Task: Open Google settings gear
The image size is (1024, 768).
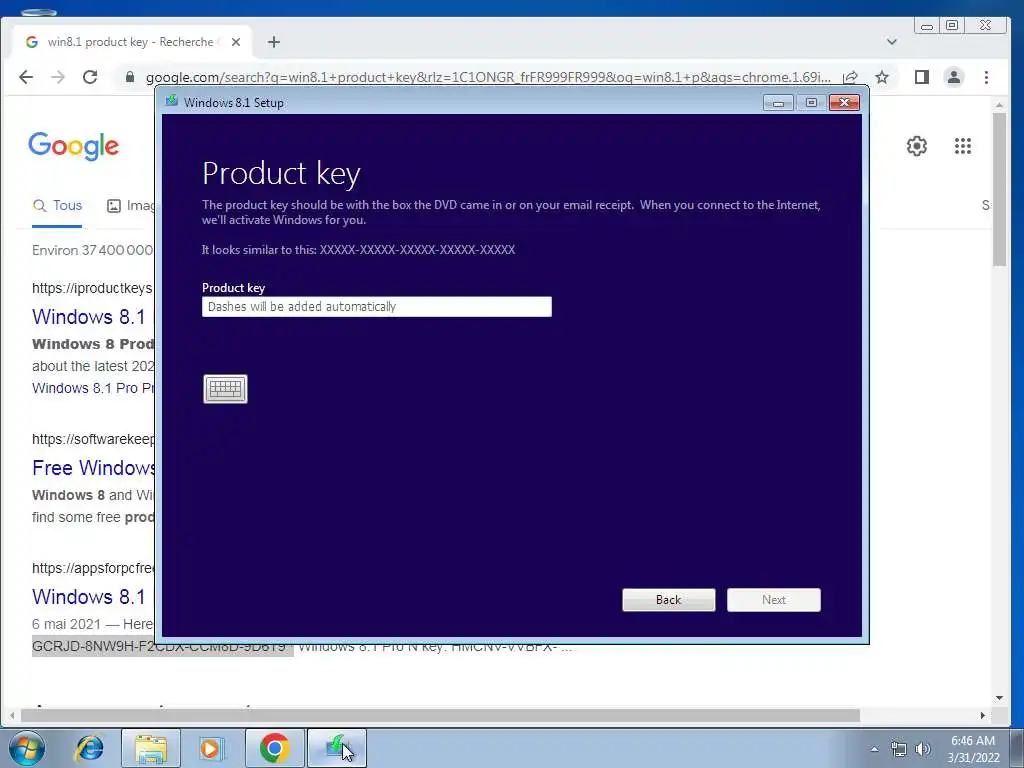Action: tap(917, 146)
